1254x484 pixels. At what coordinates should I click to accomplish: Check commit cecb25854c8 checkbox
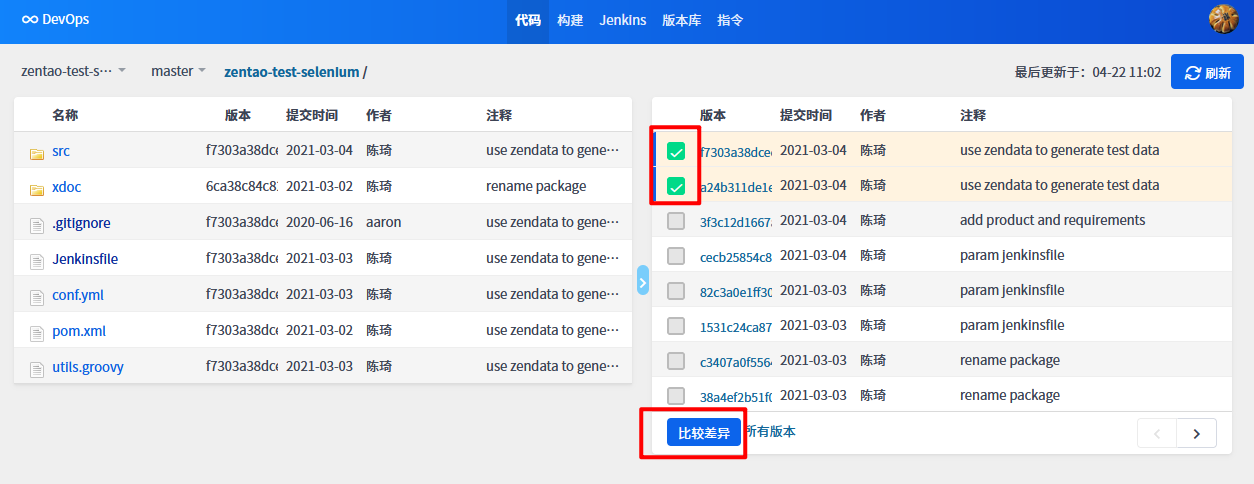676,256
